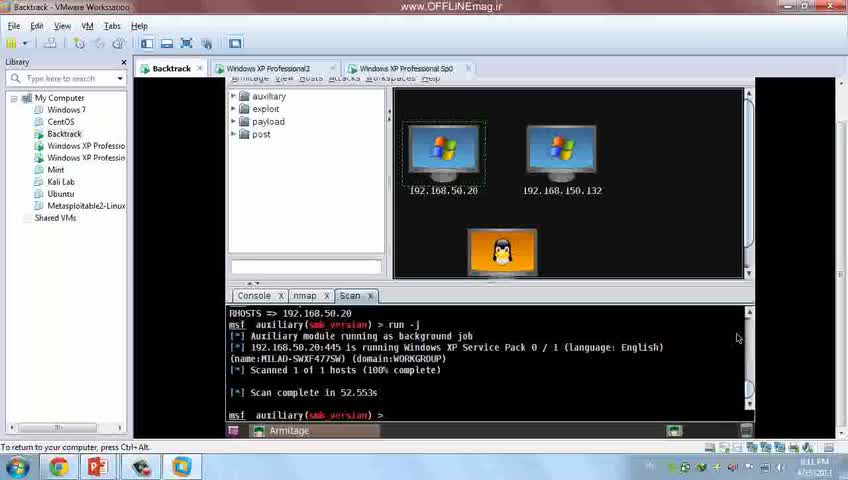
Task: Open the Edit menu
Action: tap(36, 26)
